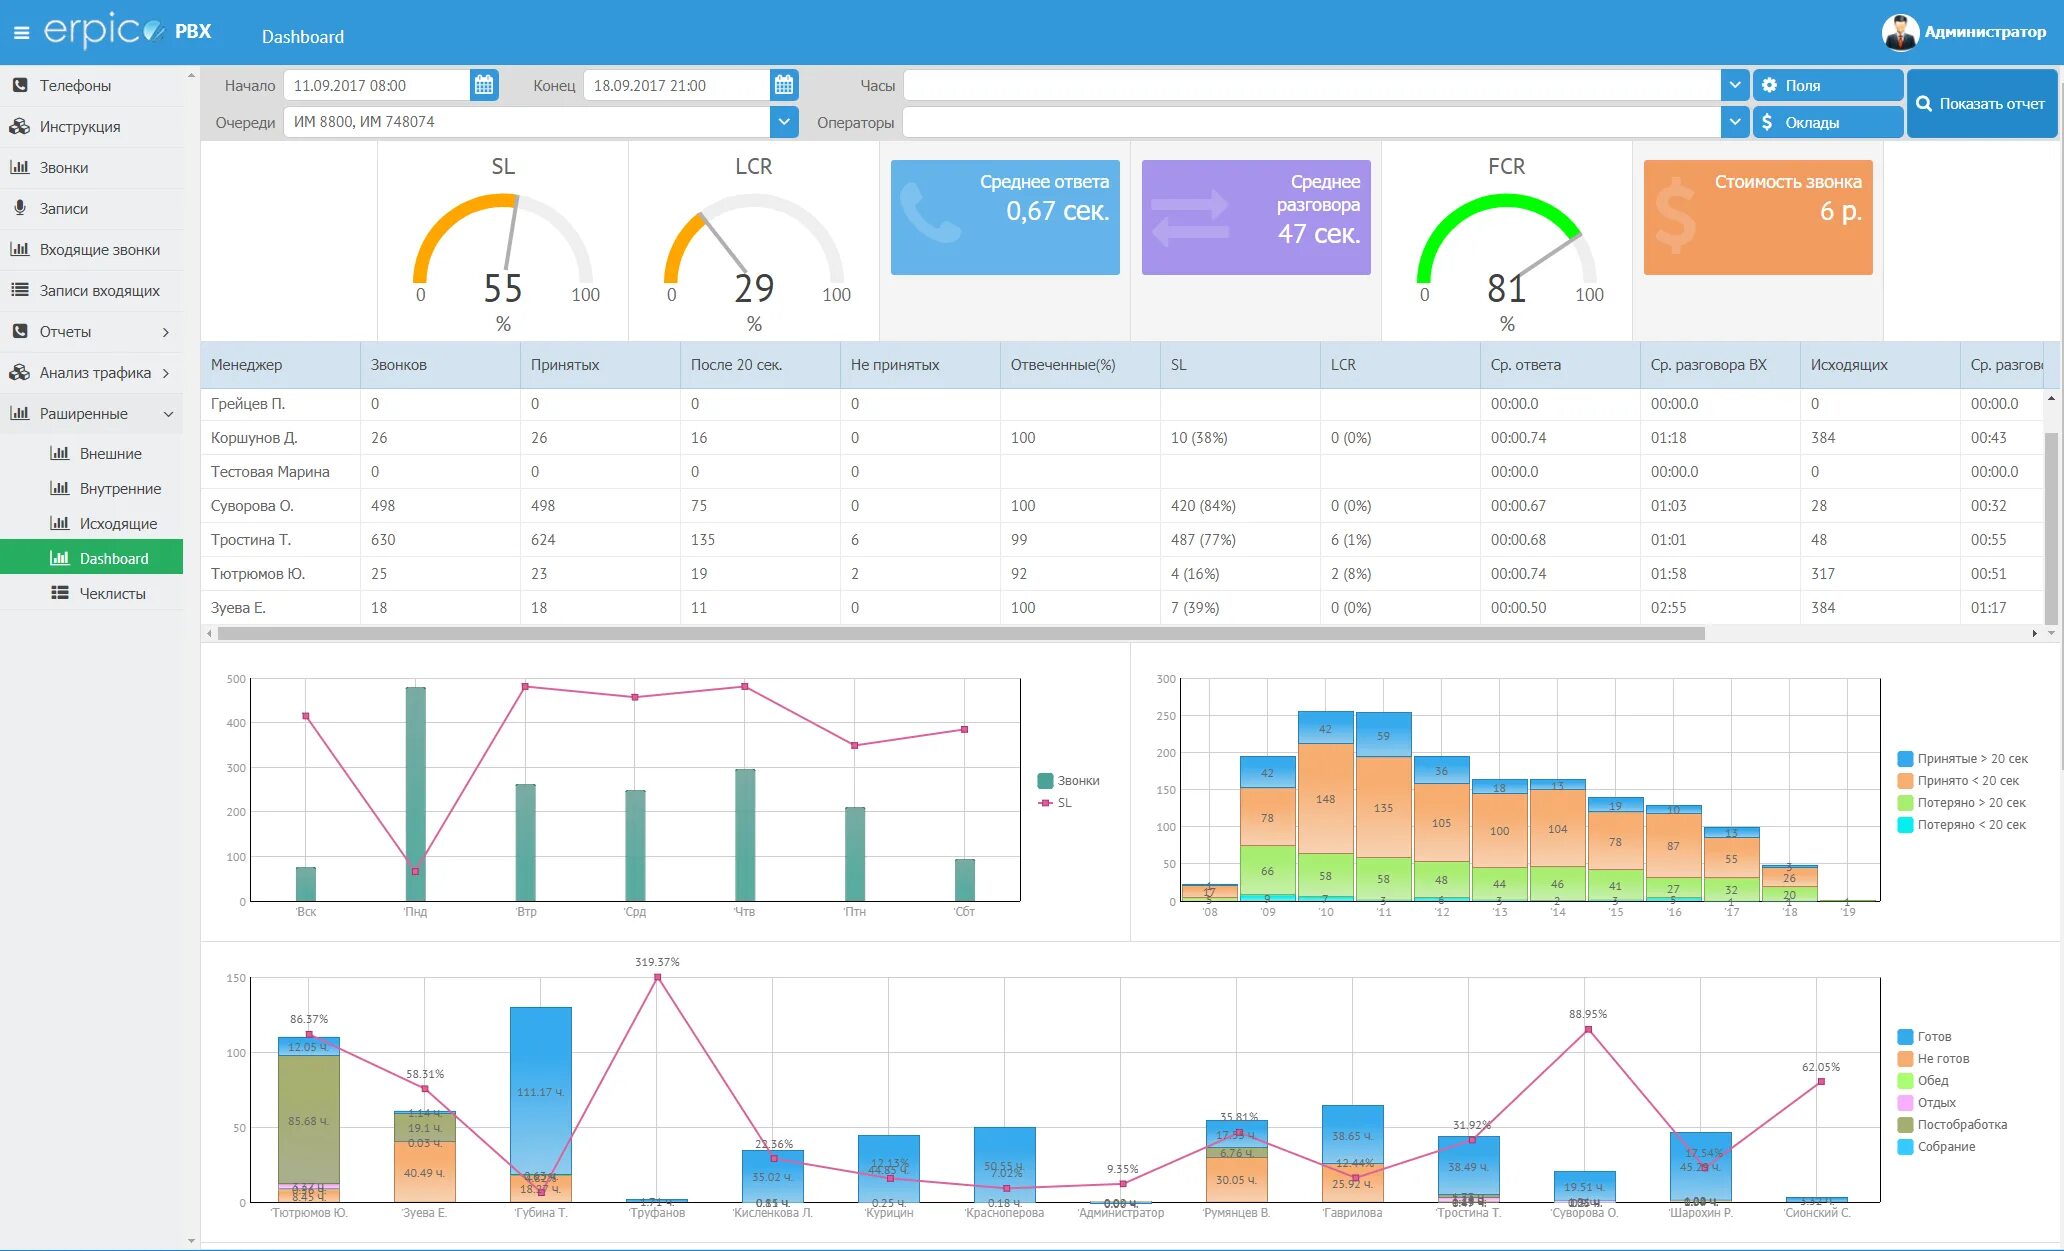Click the Чеклисты list icon
The width and height of the screenshot is (2064, 1251).
pyautogui.click(x=60, y=593)
